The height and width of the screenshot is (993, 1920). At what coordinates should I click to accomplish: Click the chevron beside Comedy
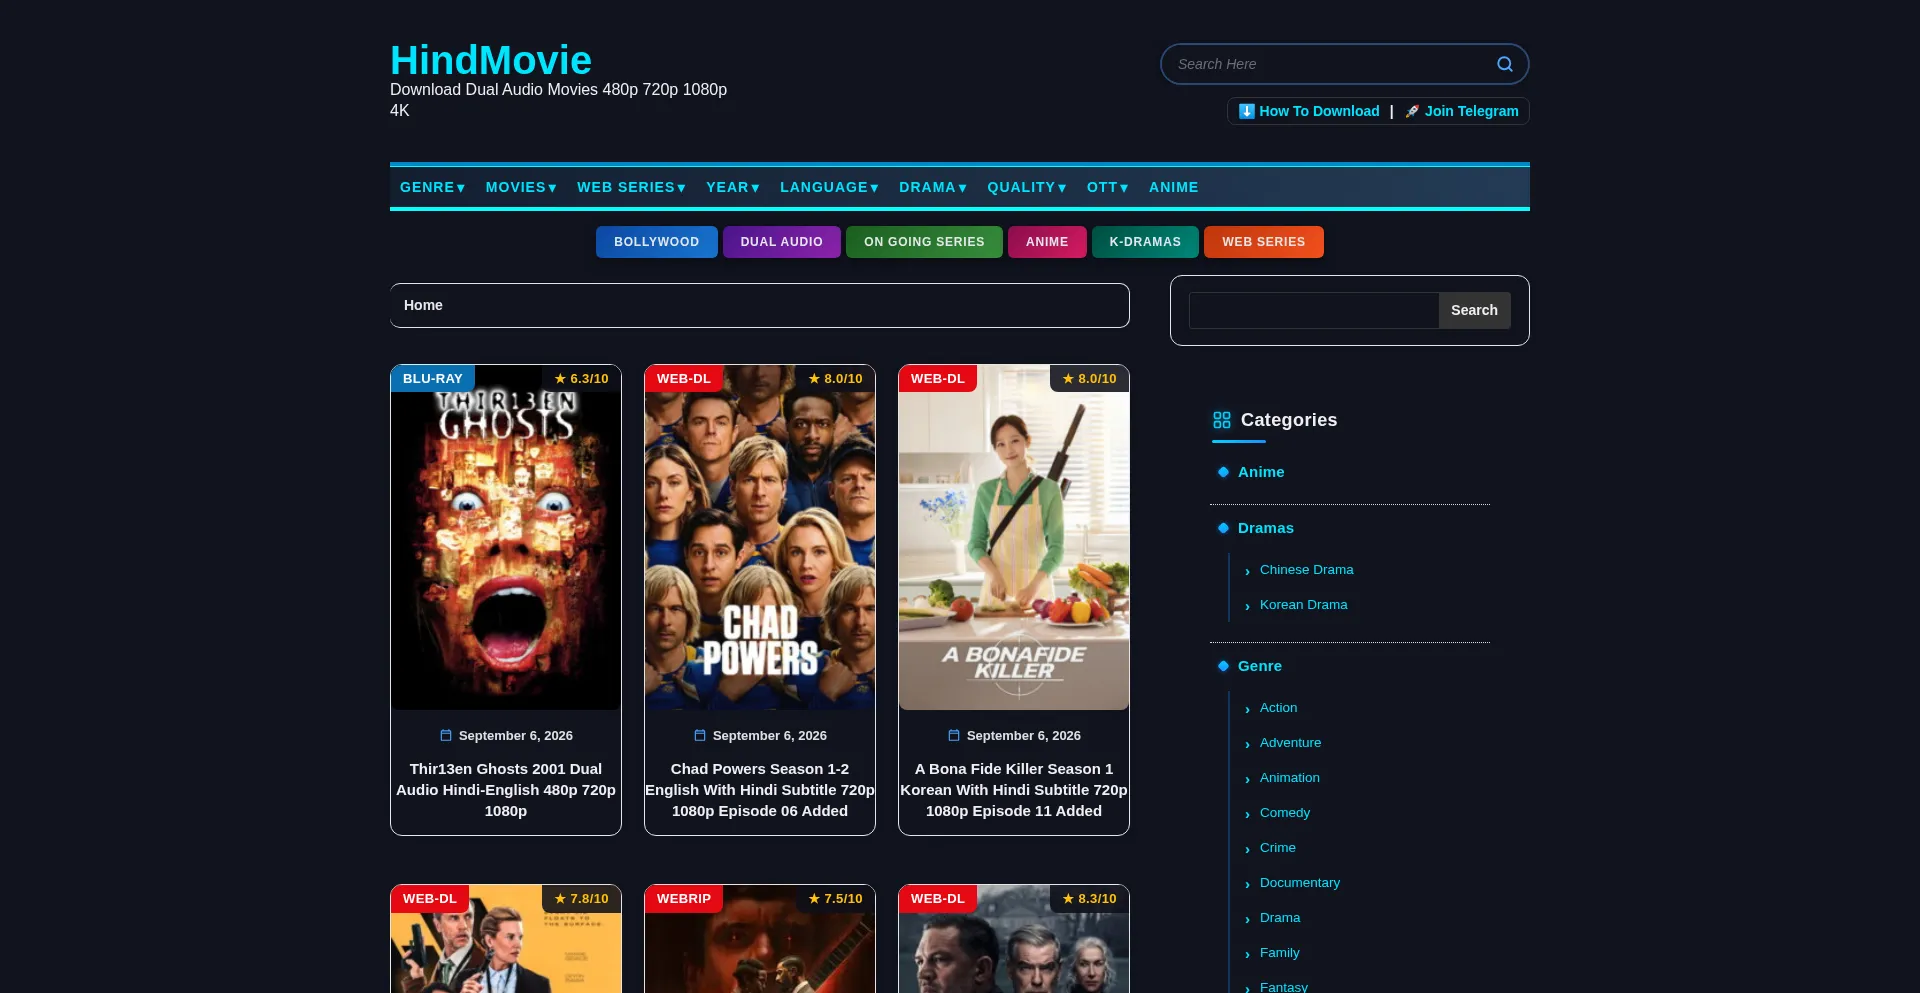pyautogui.click(x=1248, y=814)
